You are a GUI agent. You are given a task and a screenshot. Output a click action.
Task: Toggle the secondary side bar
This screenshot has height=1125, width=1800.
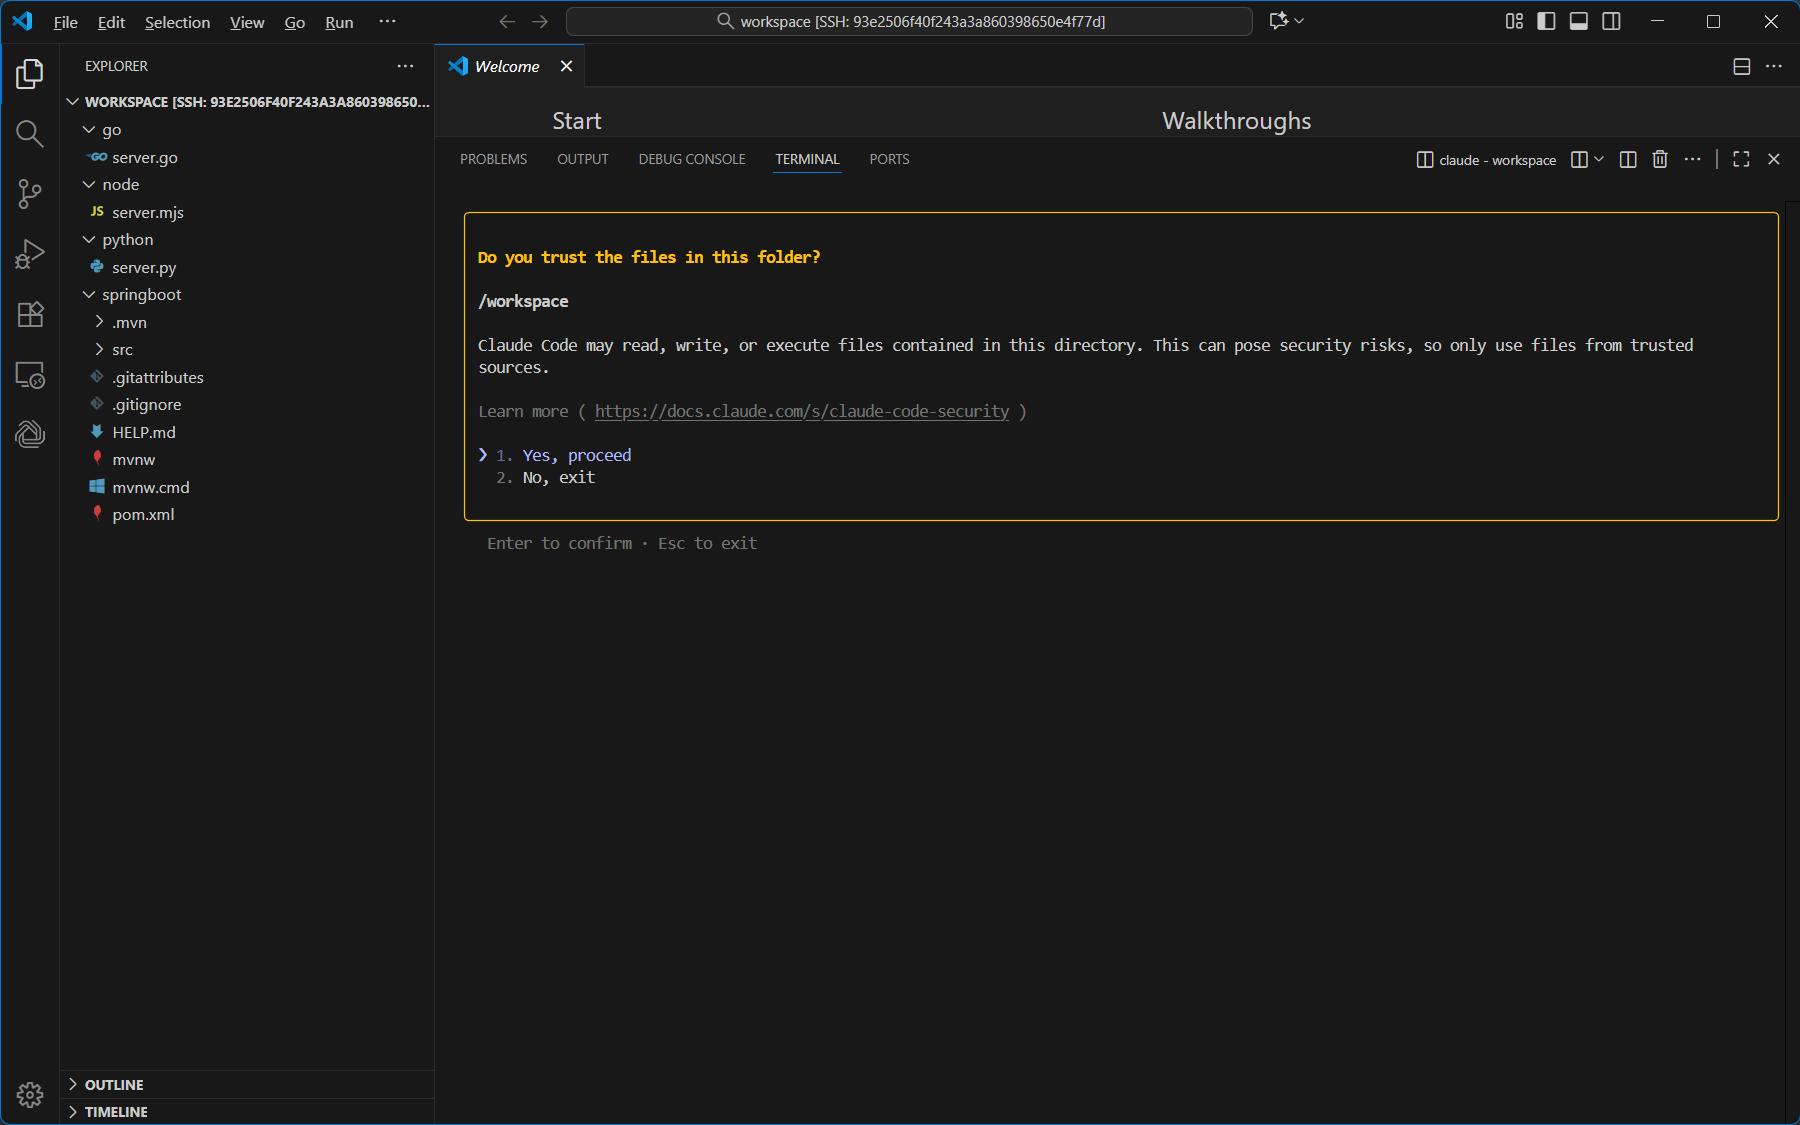[1611, 22]
